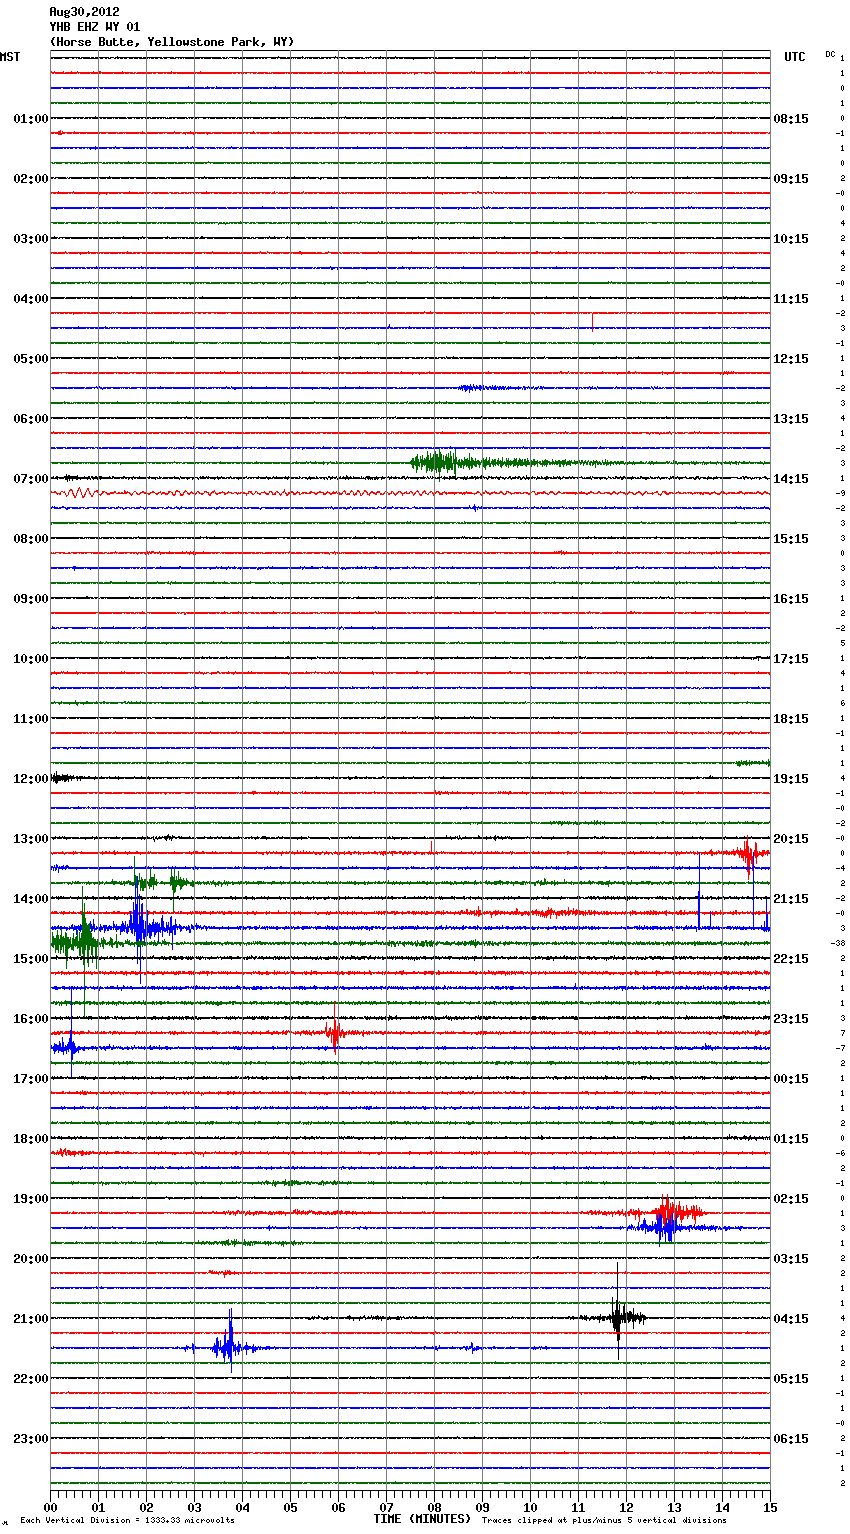This screenshot has height=1534, width=850.
Task: Click the 23:15 UTC time label
Action: coord(791,1019)
